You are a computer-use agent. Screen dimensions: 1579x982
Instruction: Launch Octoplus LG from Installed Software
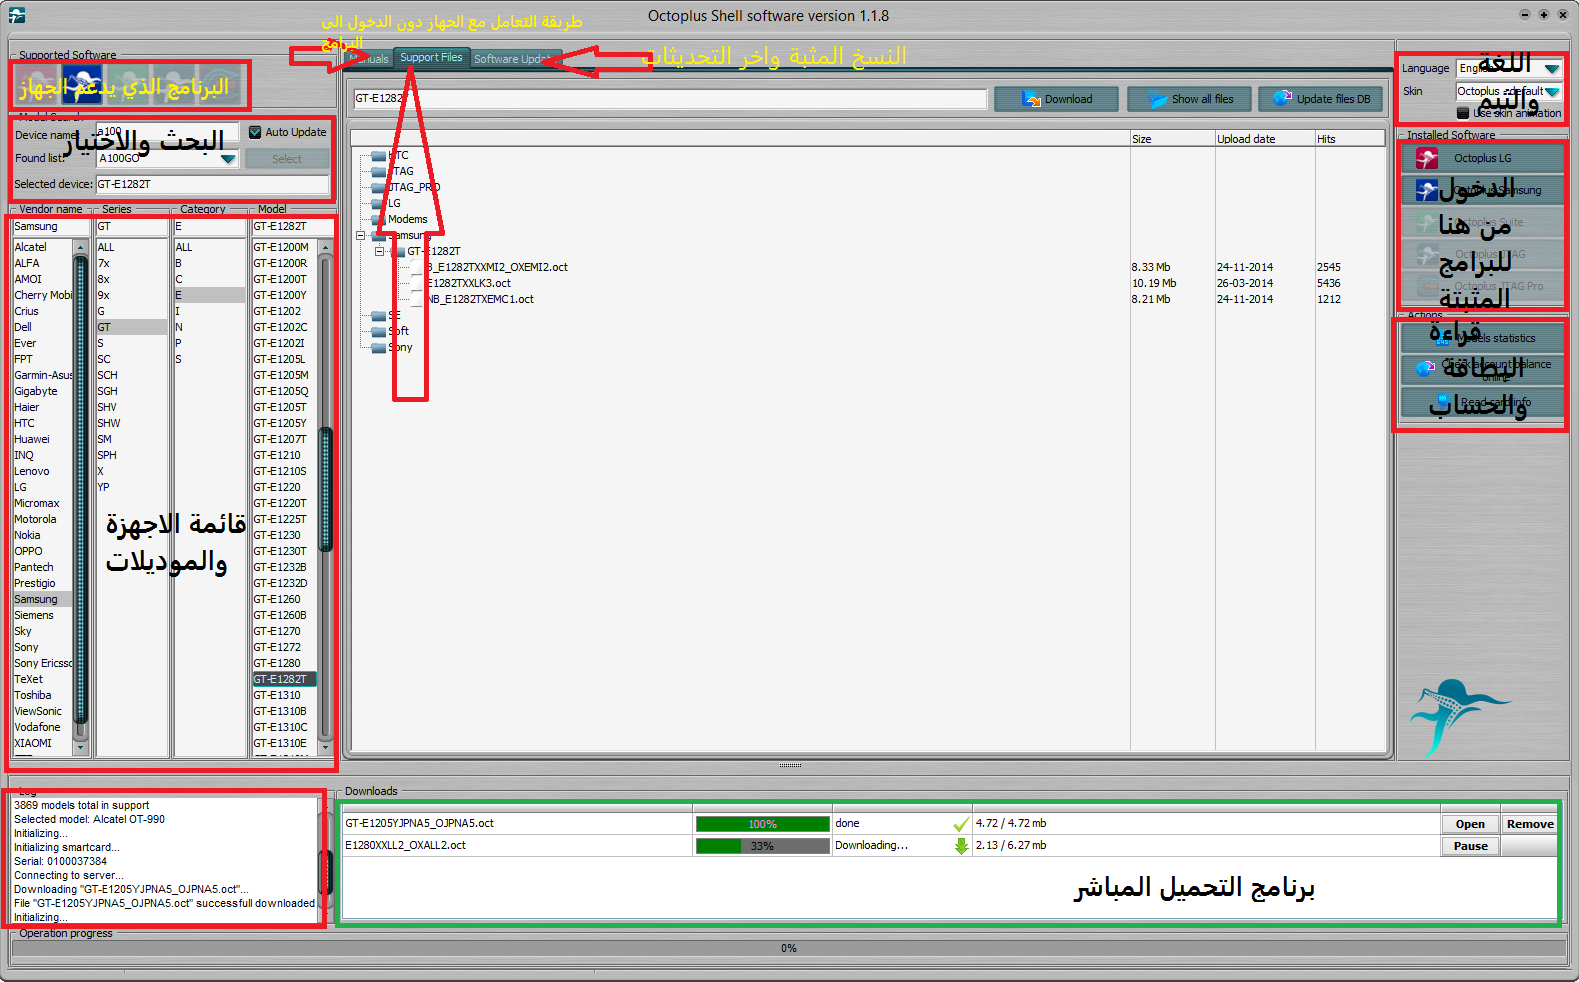coord(1482,158)
